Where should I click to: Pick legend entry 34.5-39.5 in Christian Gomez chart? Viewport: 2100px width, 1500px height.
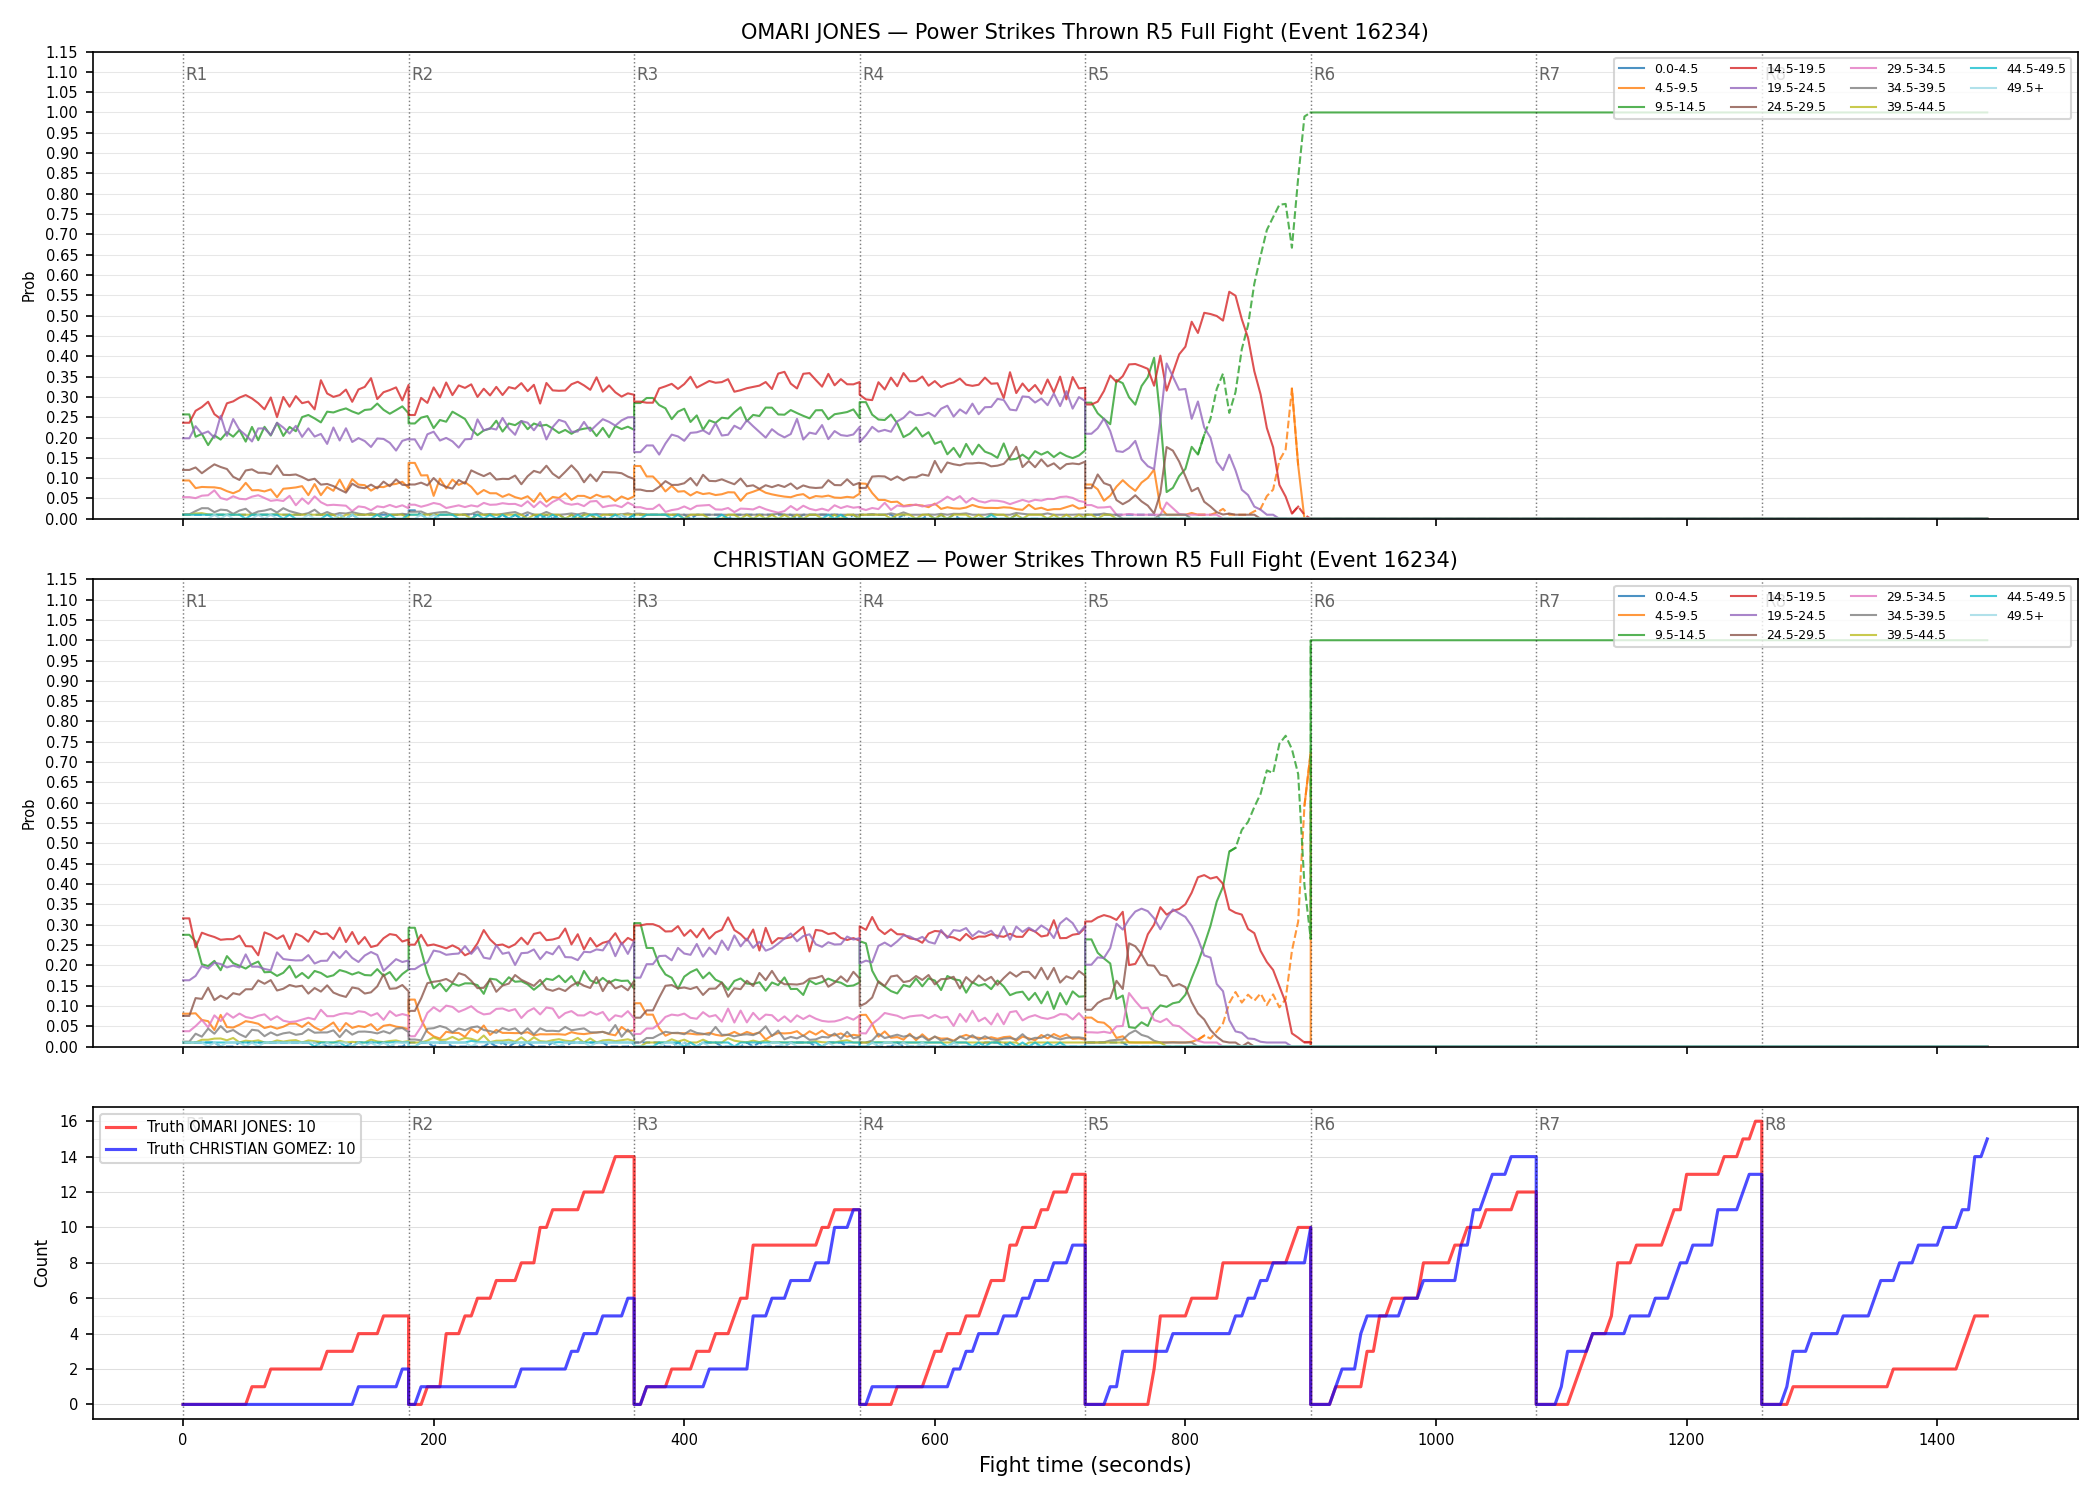1898,616
